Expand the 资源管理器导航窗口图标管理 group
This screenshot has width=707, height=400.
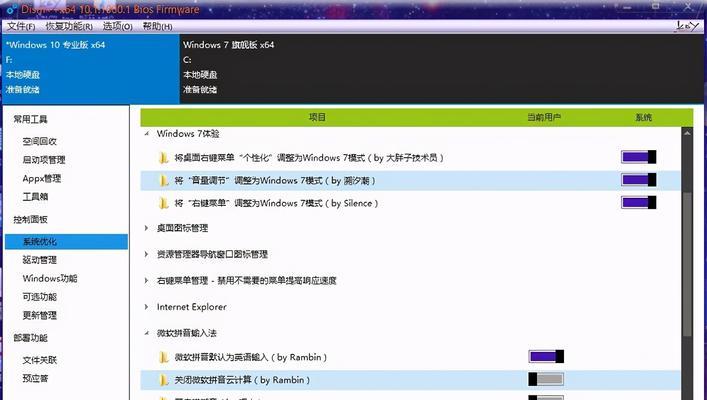[x=147, y=254]
